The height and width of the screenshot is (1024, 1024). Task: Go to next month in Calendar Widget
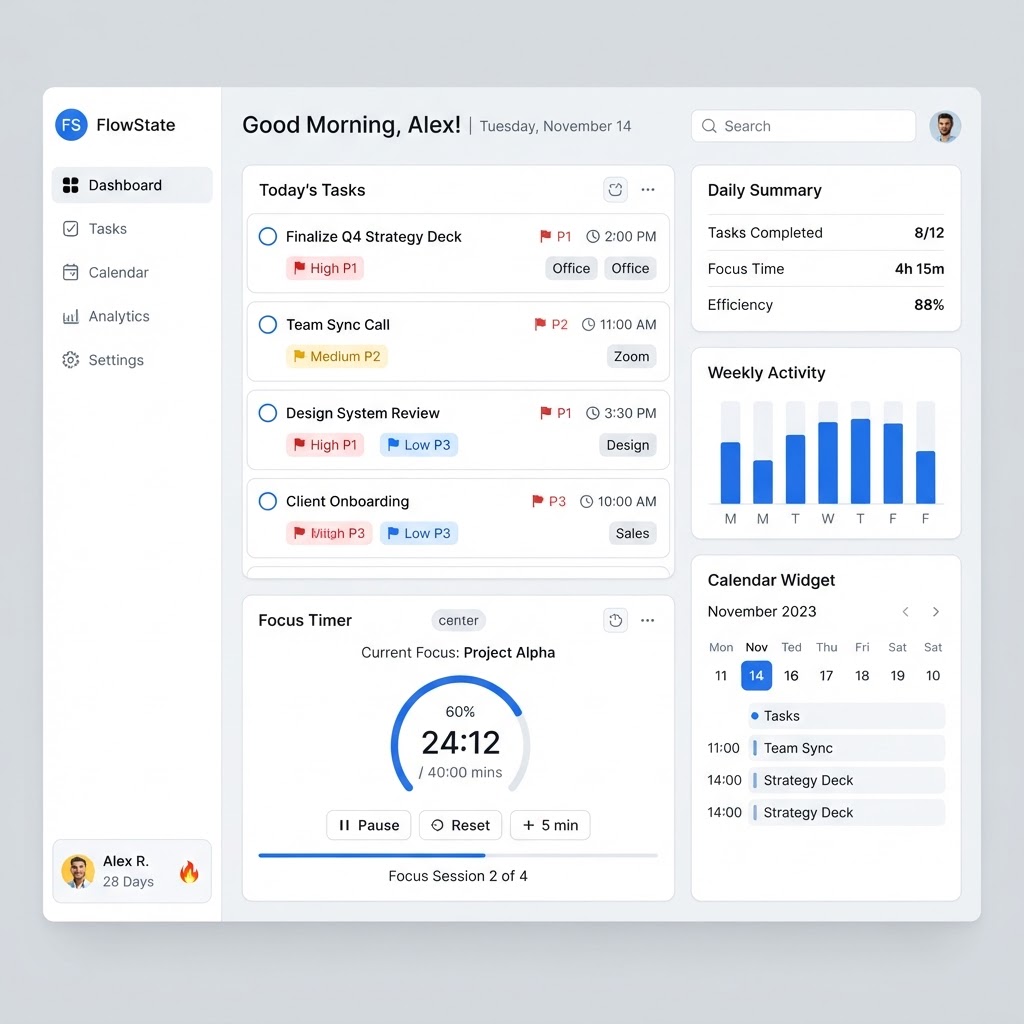[x=936, y=612]
